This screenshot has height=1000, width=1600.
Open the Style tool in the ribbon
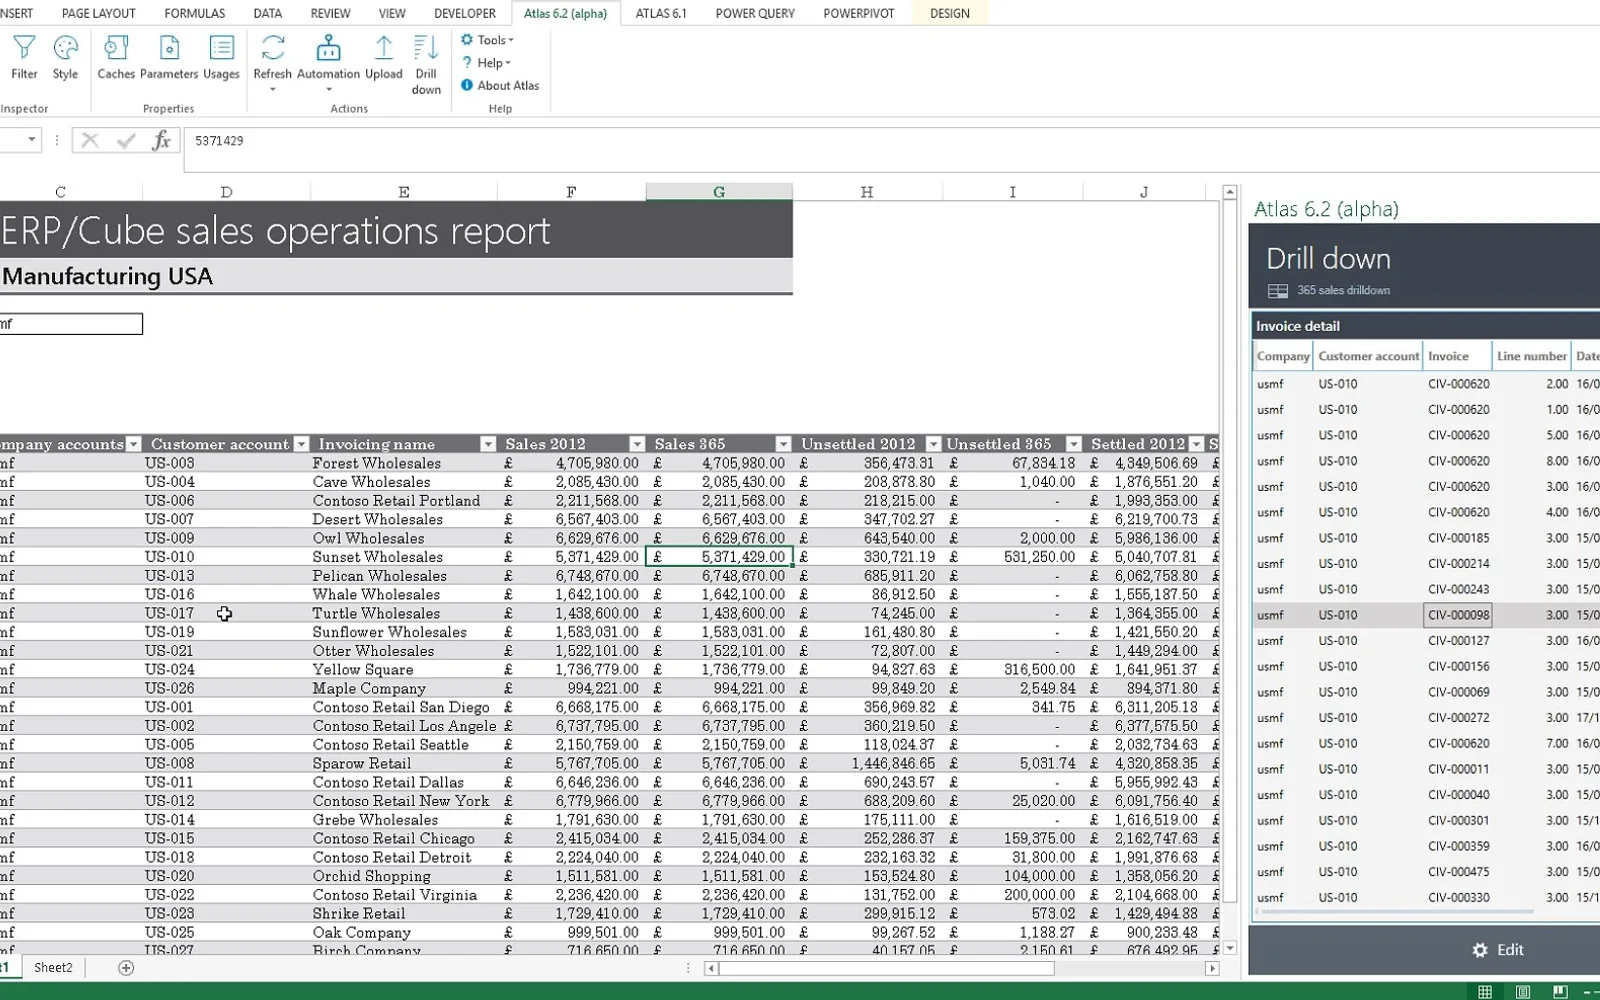coord(65,57)
